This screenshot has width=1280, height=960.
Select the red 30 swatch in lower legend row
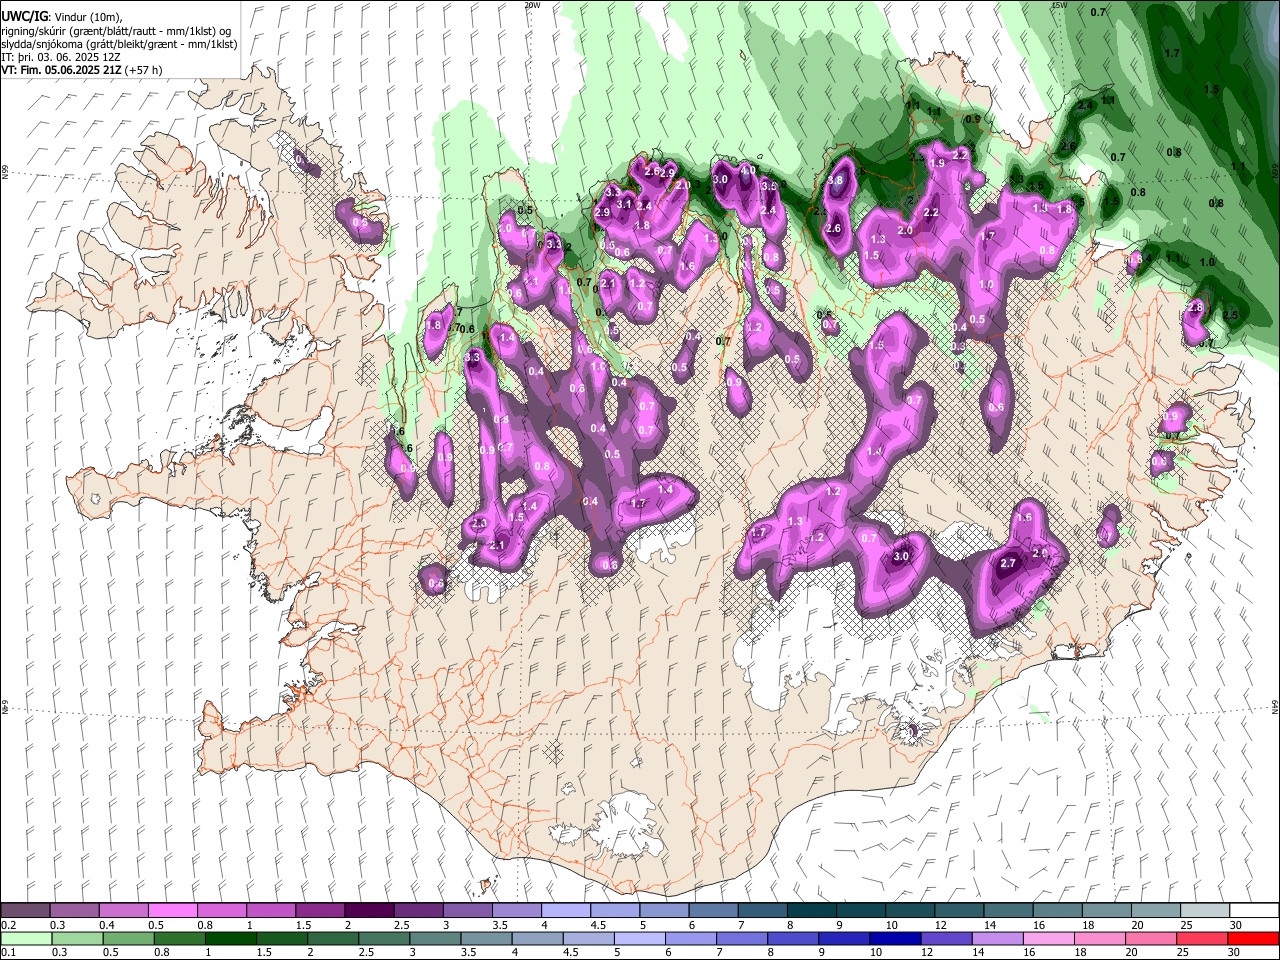(1253, 938)
